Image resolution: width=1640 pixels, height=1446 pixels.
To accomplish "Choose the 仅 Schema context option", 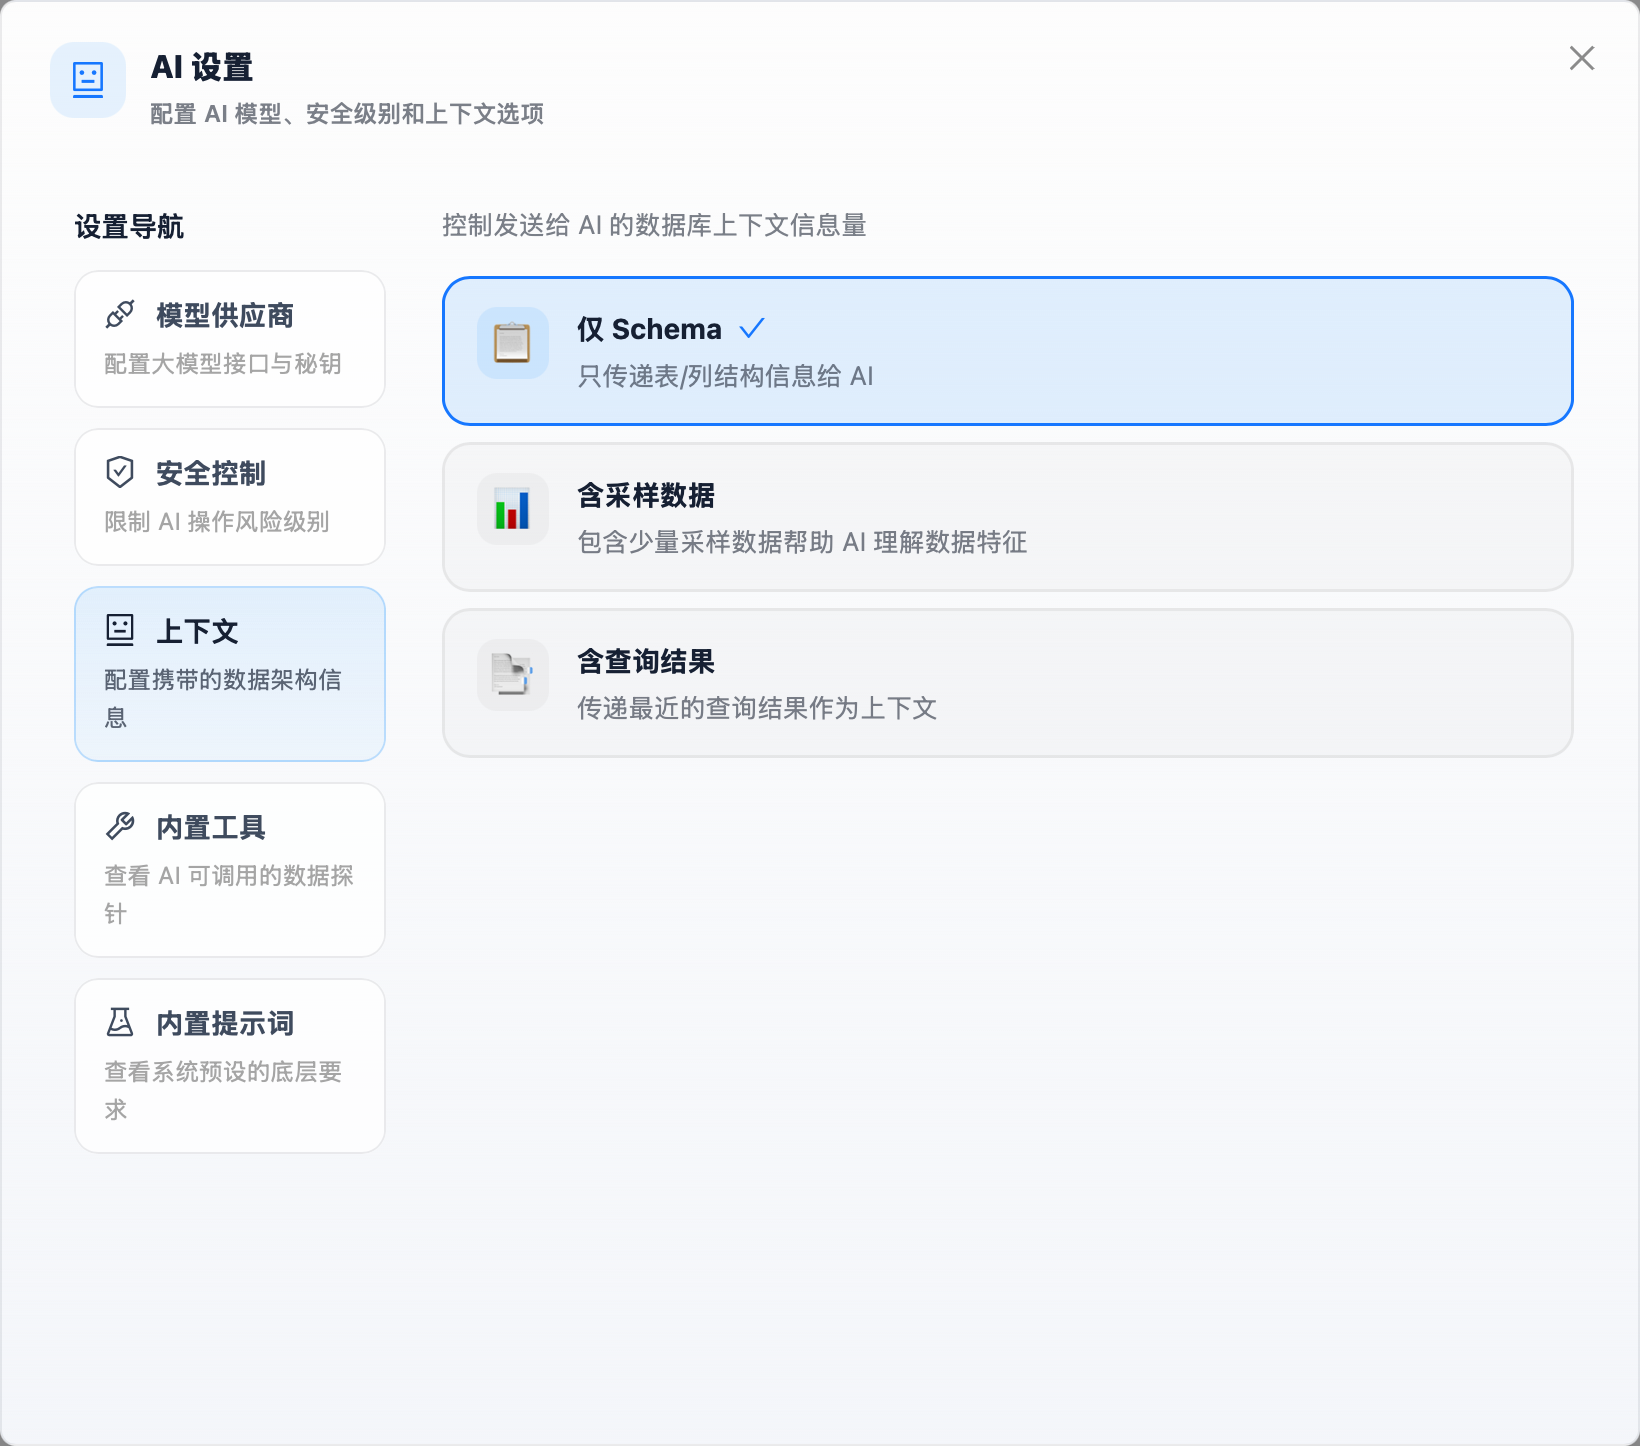I will [x=1008, y=351].
